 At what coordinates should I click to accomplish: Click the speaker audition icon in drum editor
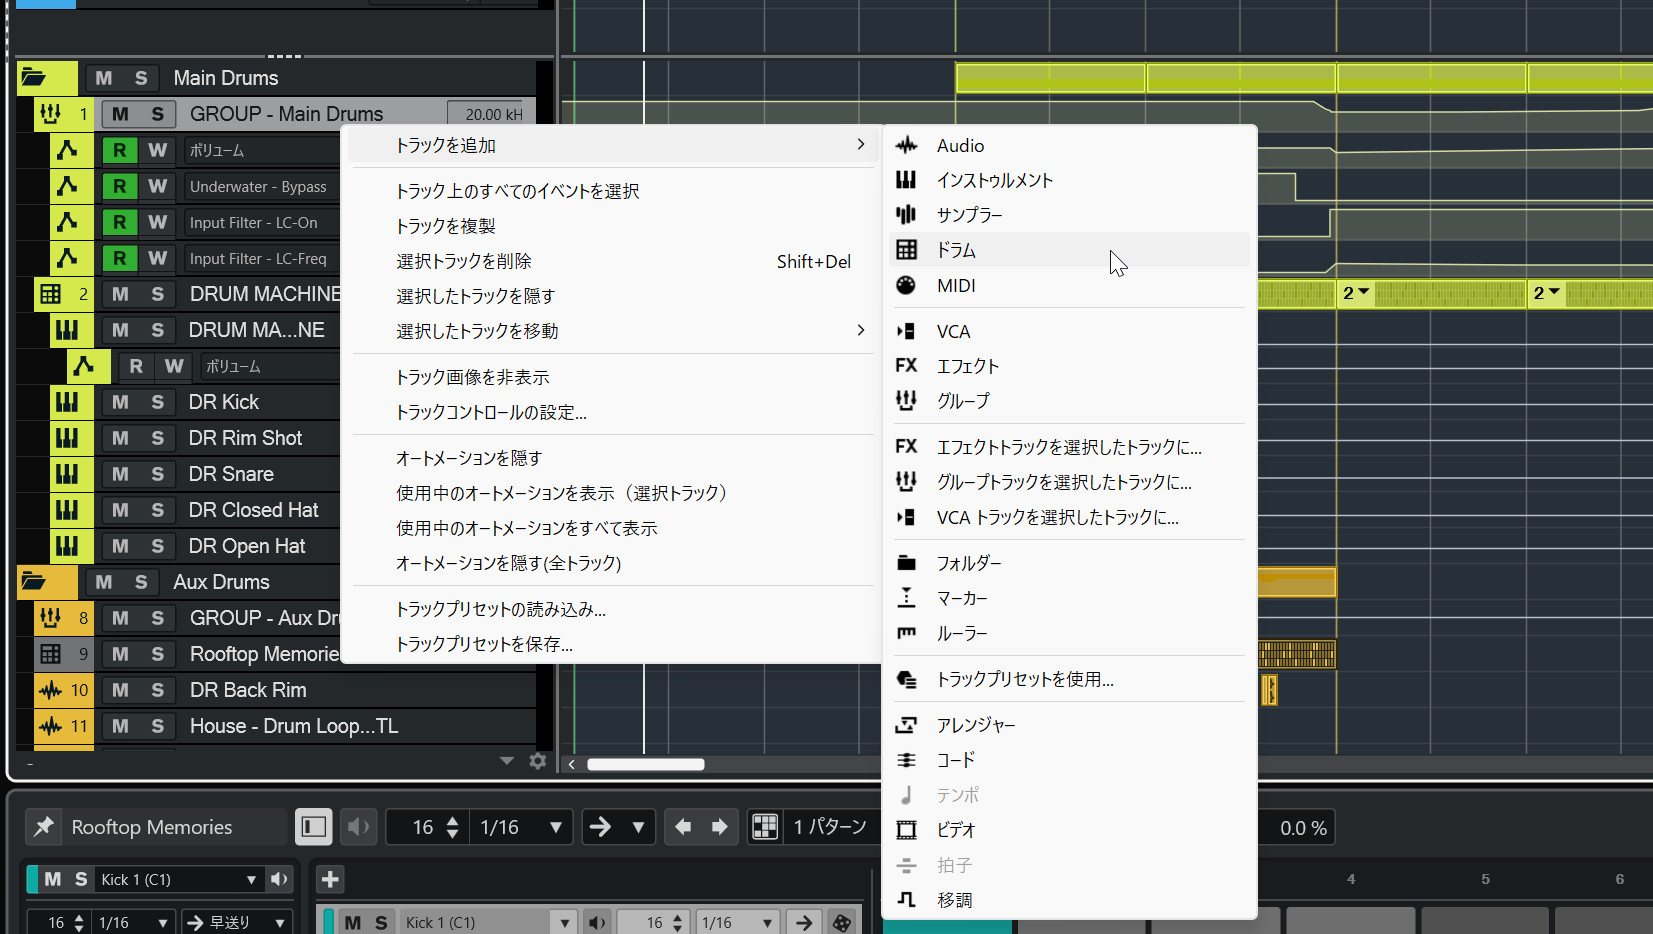[x=358, y=827]
